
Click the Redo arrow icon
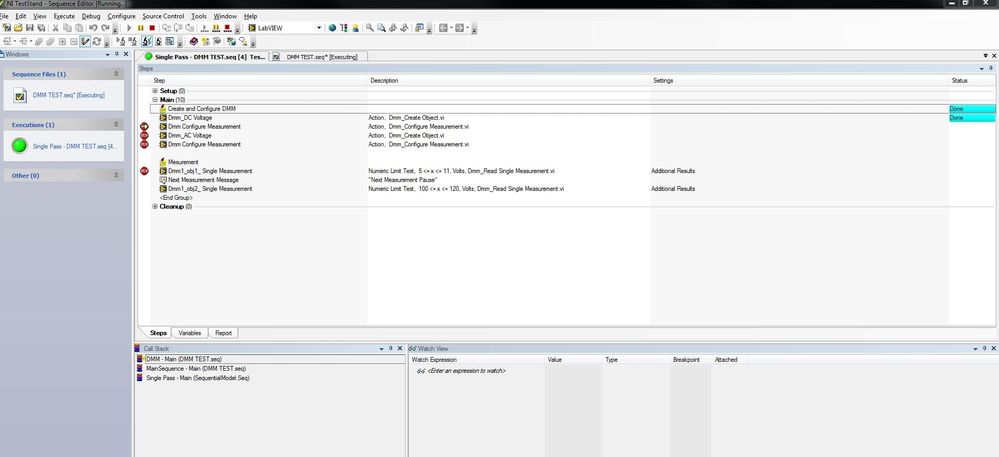click(x=105, y=28)
